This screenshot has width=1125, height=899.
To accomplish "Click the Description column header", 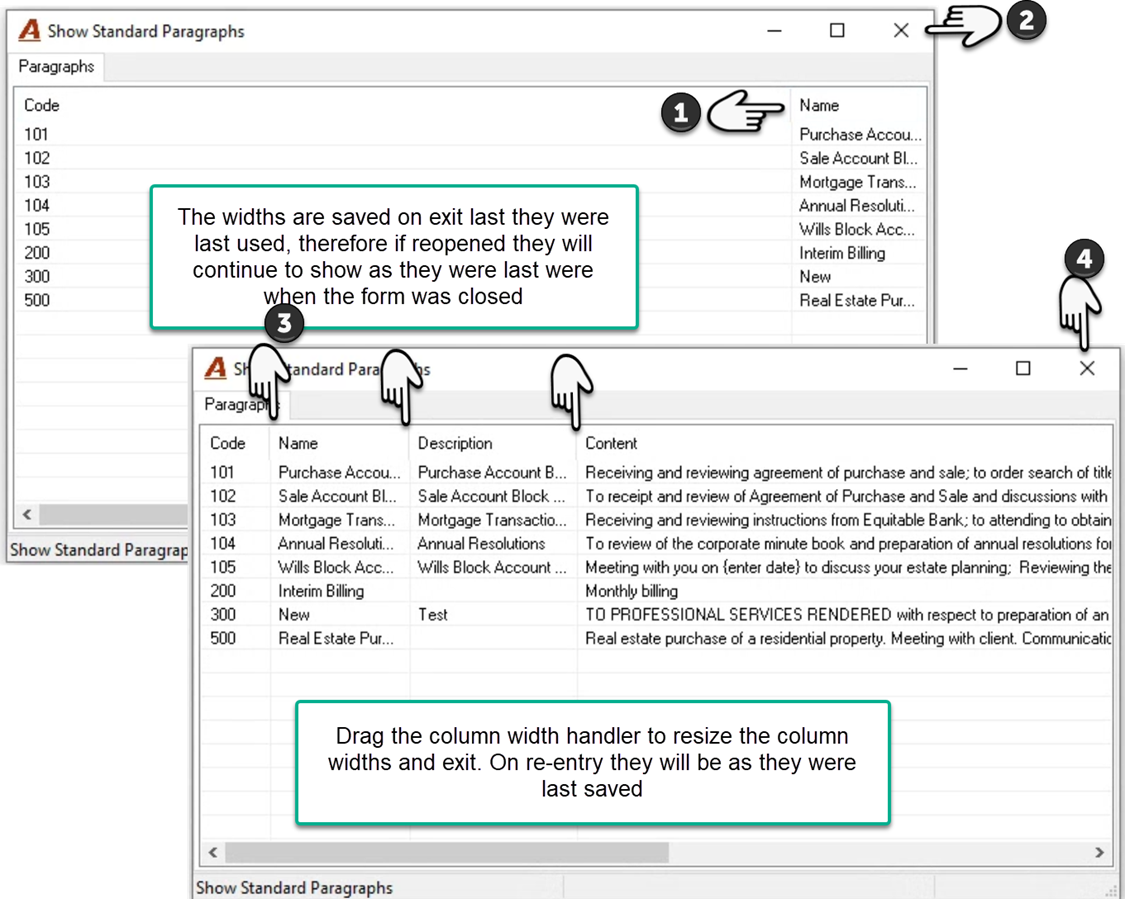I will [x=455, y=443].
